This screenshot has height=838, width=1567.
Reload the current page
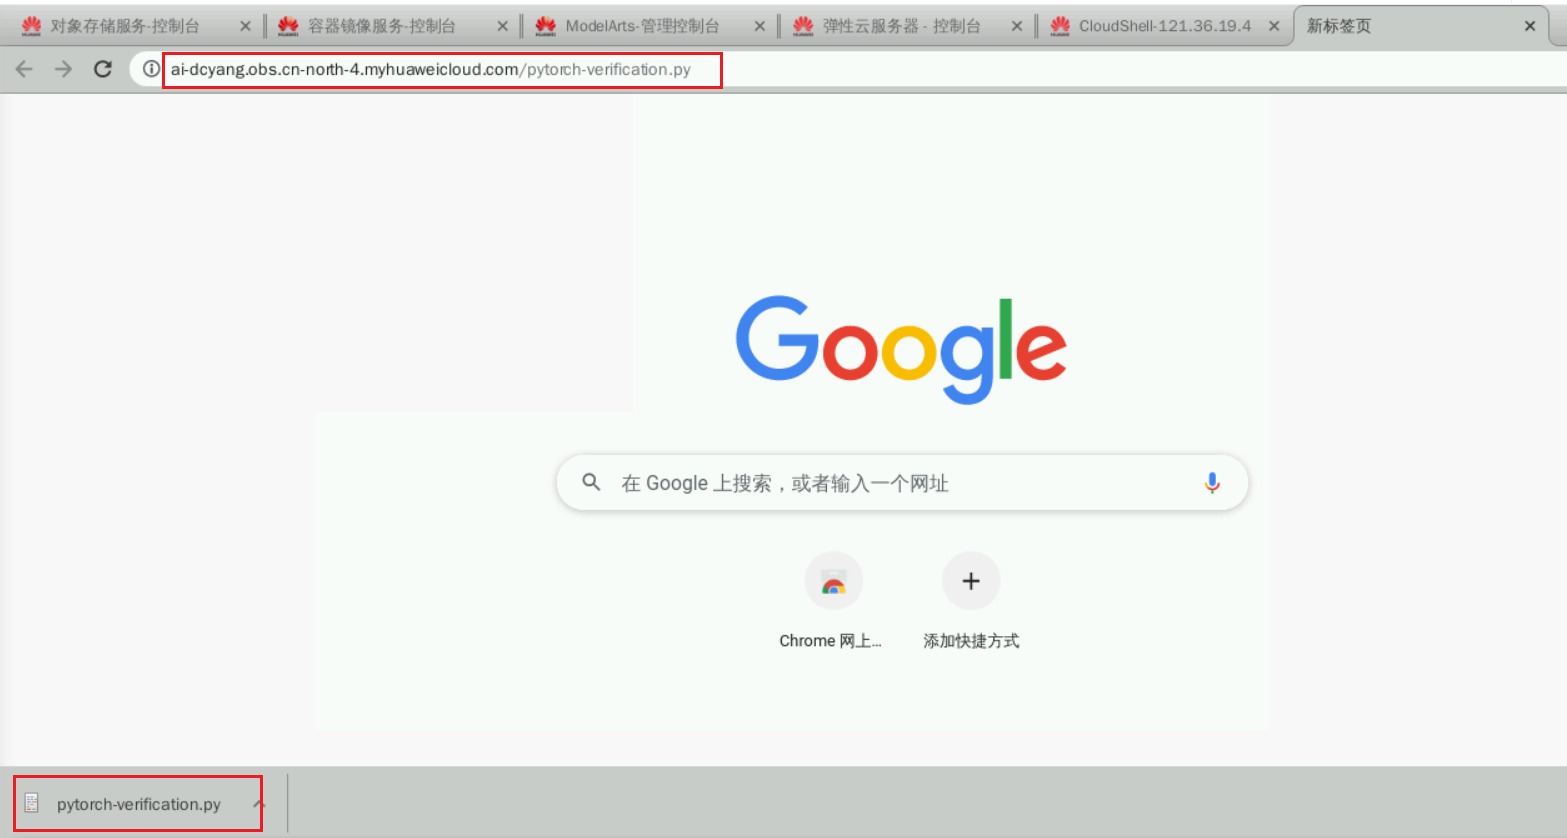102,69
